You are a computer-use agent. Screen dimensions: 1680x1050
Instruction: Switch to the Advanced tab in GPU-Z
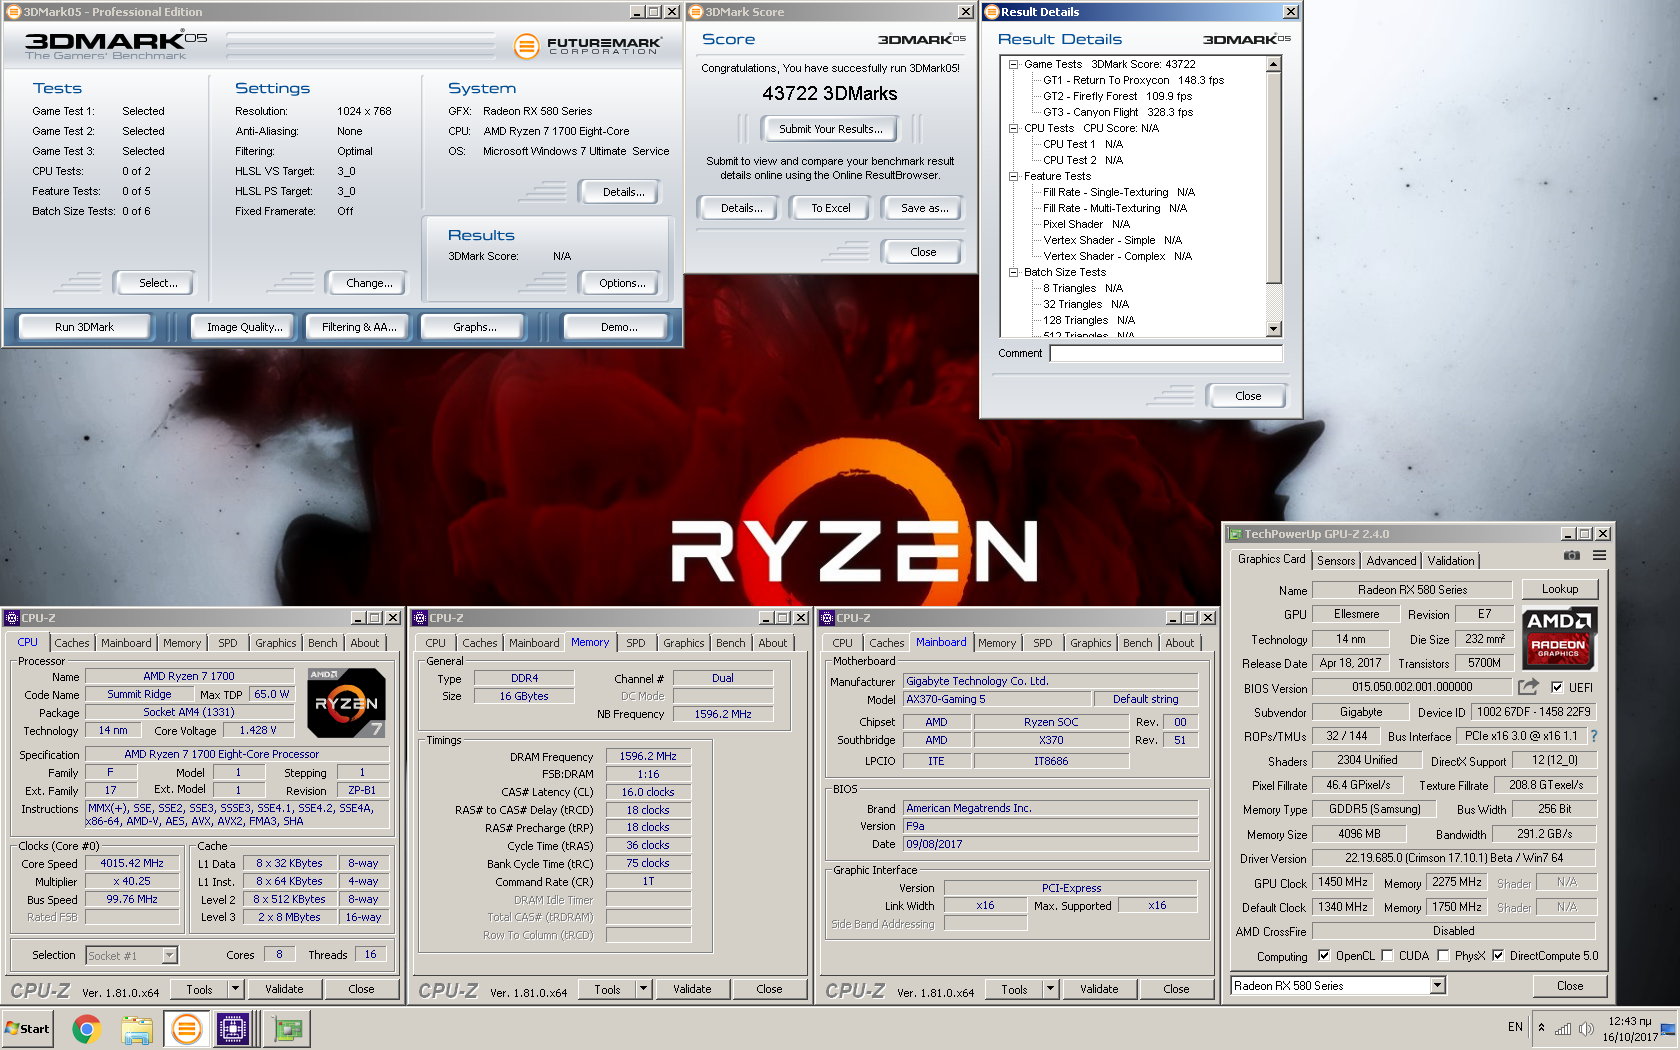(1391, 561)
